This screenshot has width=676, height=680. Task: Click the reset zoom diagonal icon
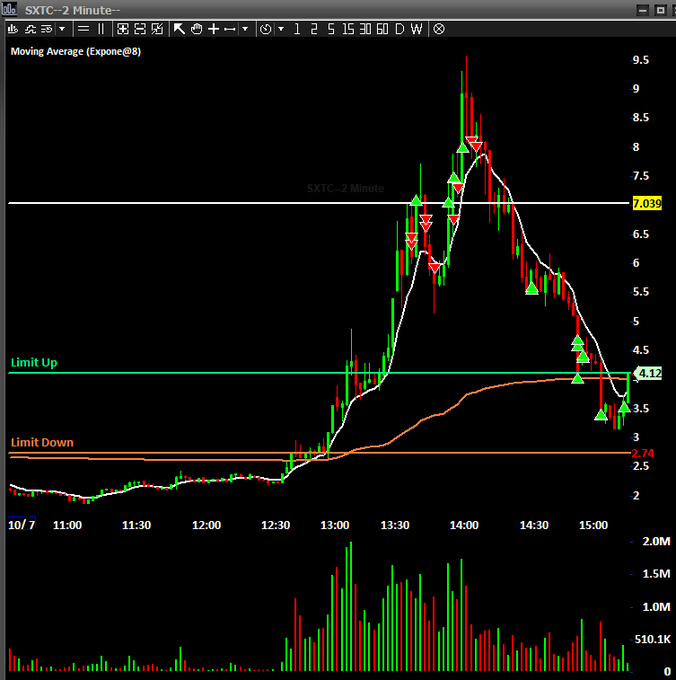click(x=157, y=29)
